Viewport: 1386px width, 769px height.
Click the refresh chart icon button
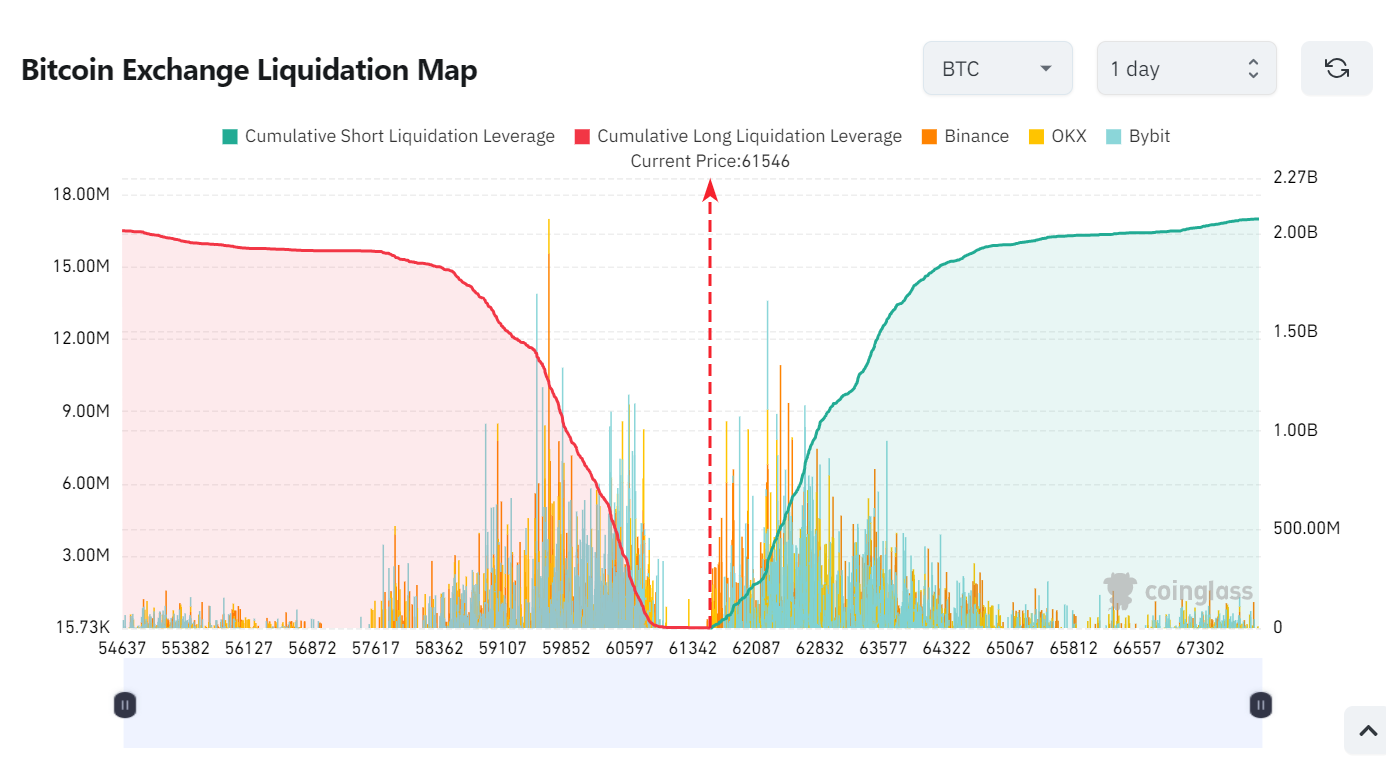pos(1336,68)
